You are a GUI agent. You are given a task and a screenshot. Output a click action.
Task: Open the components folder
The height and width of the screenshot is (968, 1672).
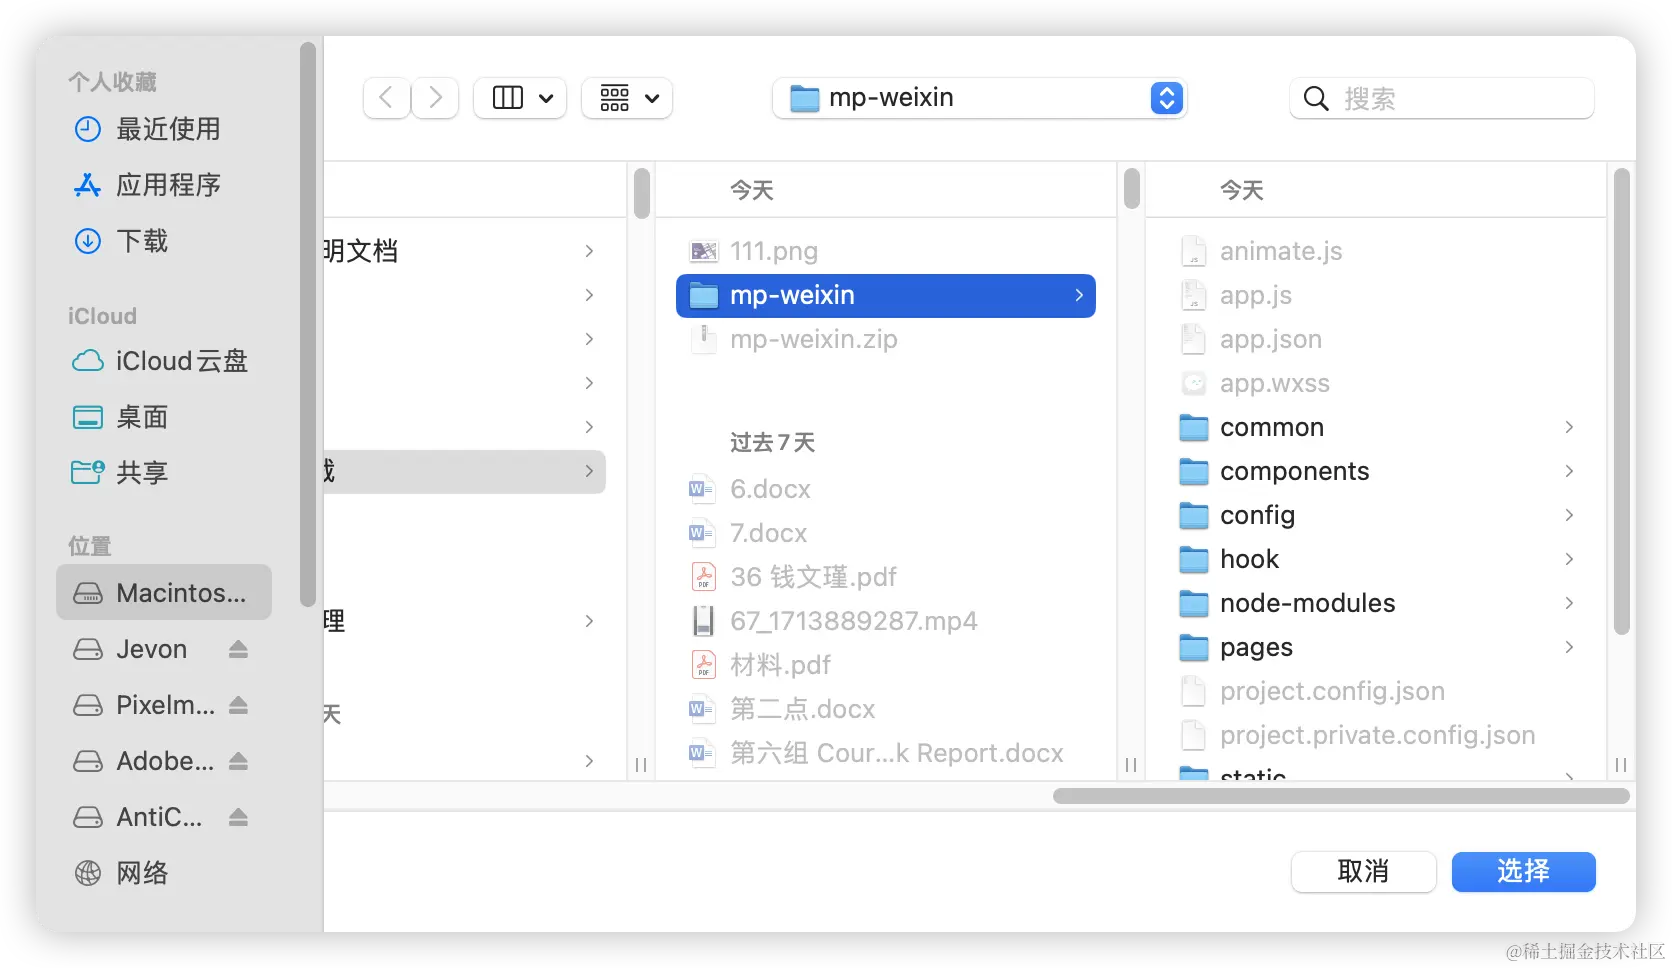click(x=1376, y=471)
